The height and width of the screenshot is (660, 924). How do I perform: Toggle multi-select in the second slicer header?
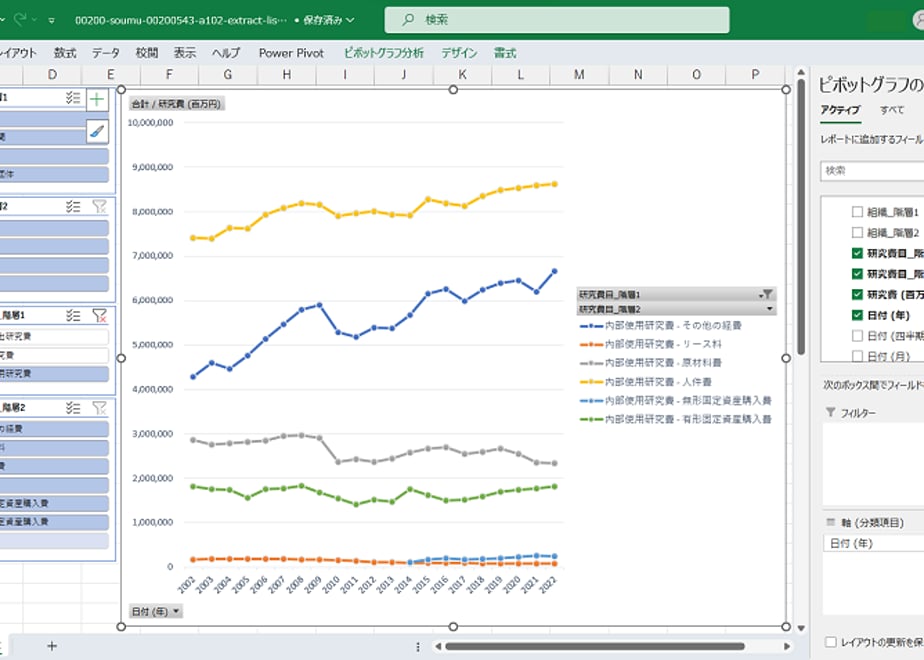click(73, 206)
